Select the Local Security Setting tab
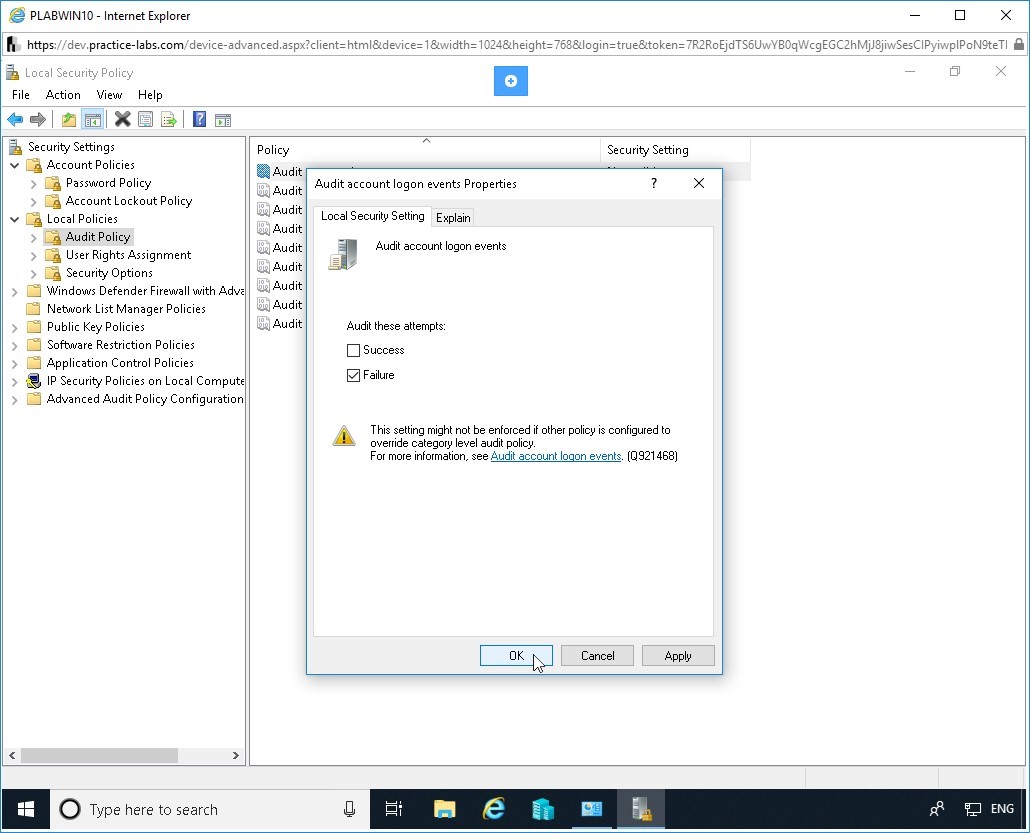Image resolution: width=1030 pixels, height=833 pixels. click(372, 215)
